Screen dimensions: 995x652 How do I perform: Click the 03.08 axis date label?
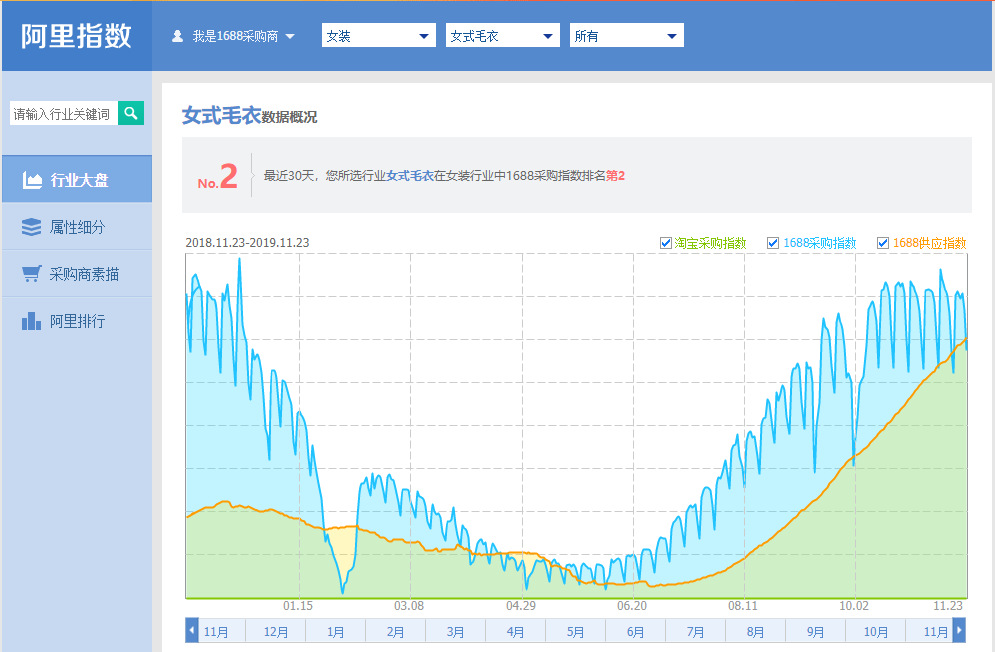[x=409, y=606]
